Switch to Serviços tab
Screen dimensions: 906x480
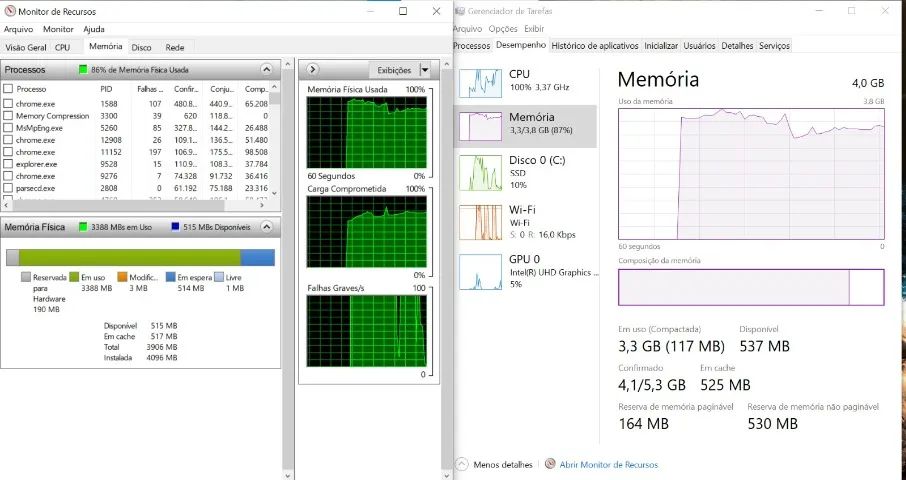[774, 46]
